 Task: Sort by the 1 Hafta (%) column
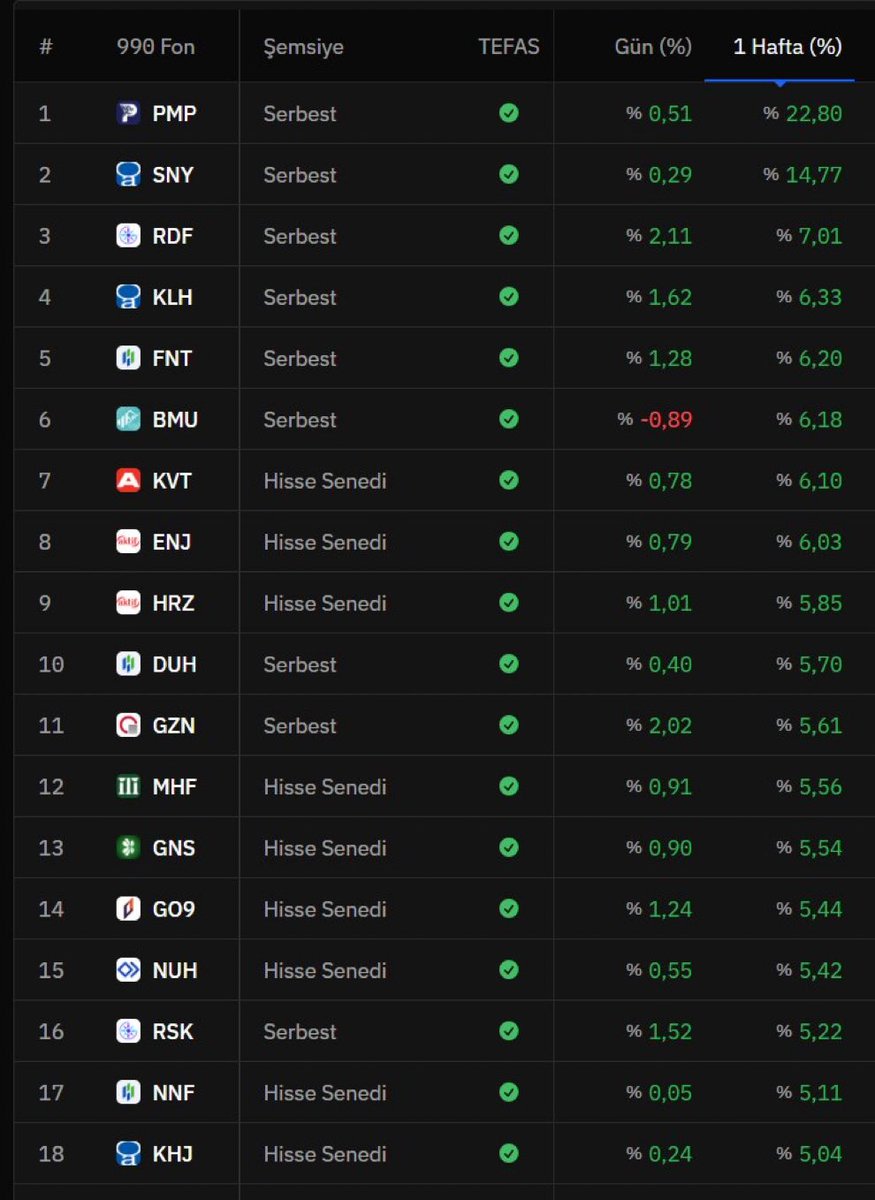(x=788, y=47)
